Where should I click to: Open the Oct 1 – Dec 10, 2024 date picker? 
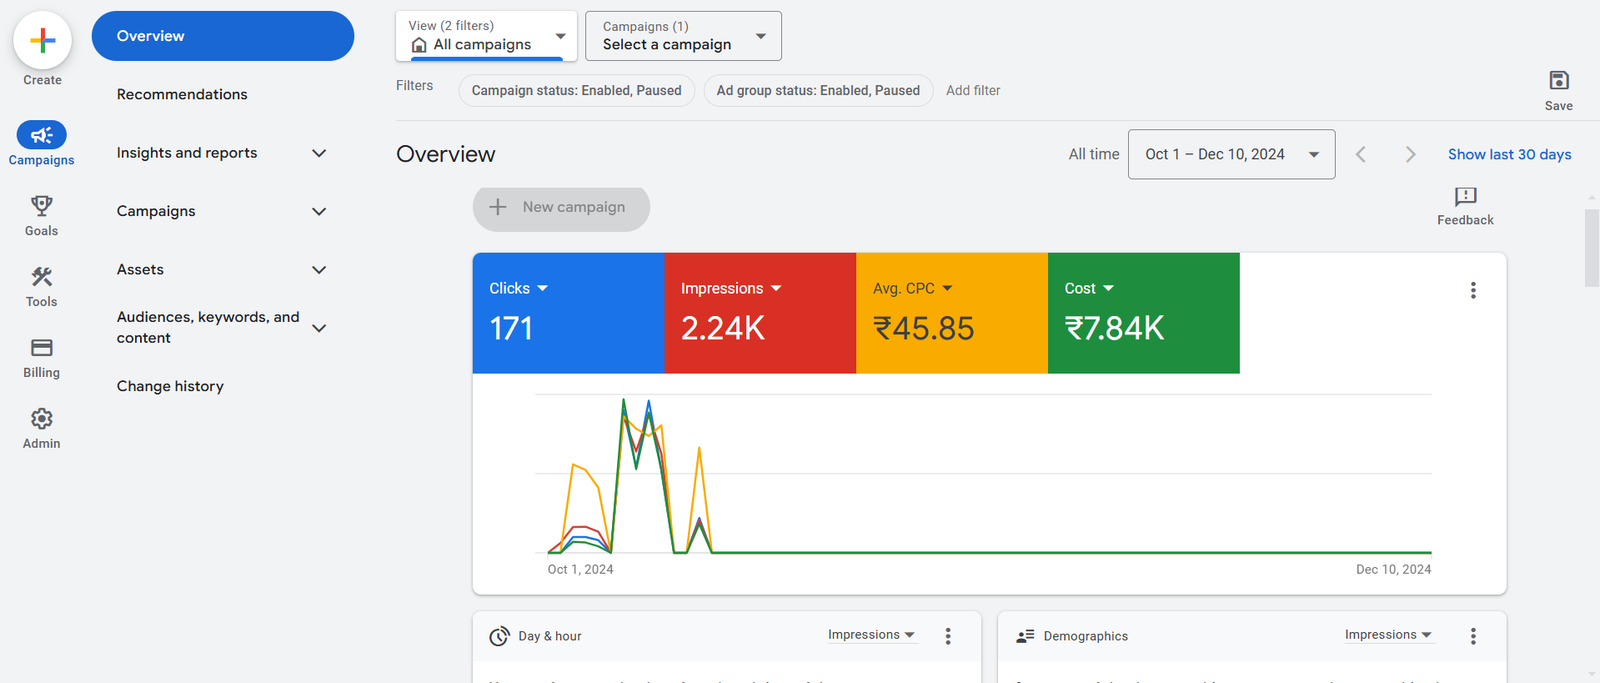(1231, 154)
